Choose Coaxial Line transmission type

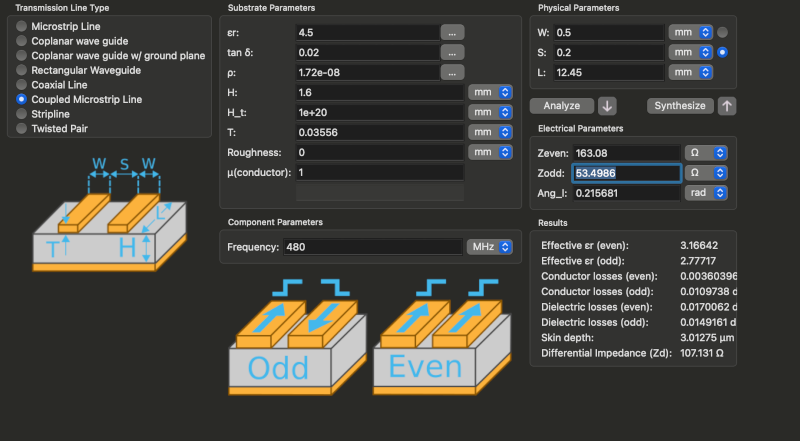click(x=21, y=85)
